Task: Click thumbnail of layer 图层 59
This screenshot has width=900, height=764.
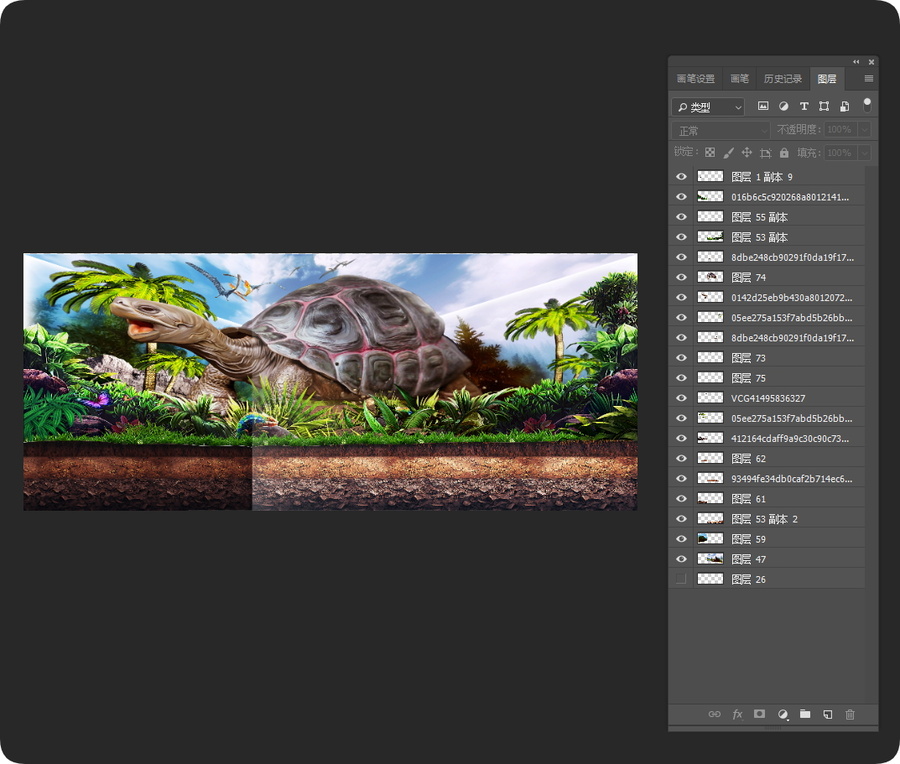Action: 710,538
